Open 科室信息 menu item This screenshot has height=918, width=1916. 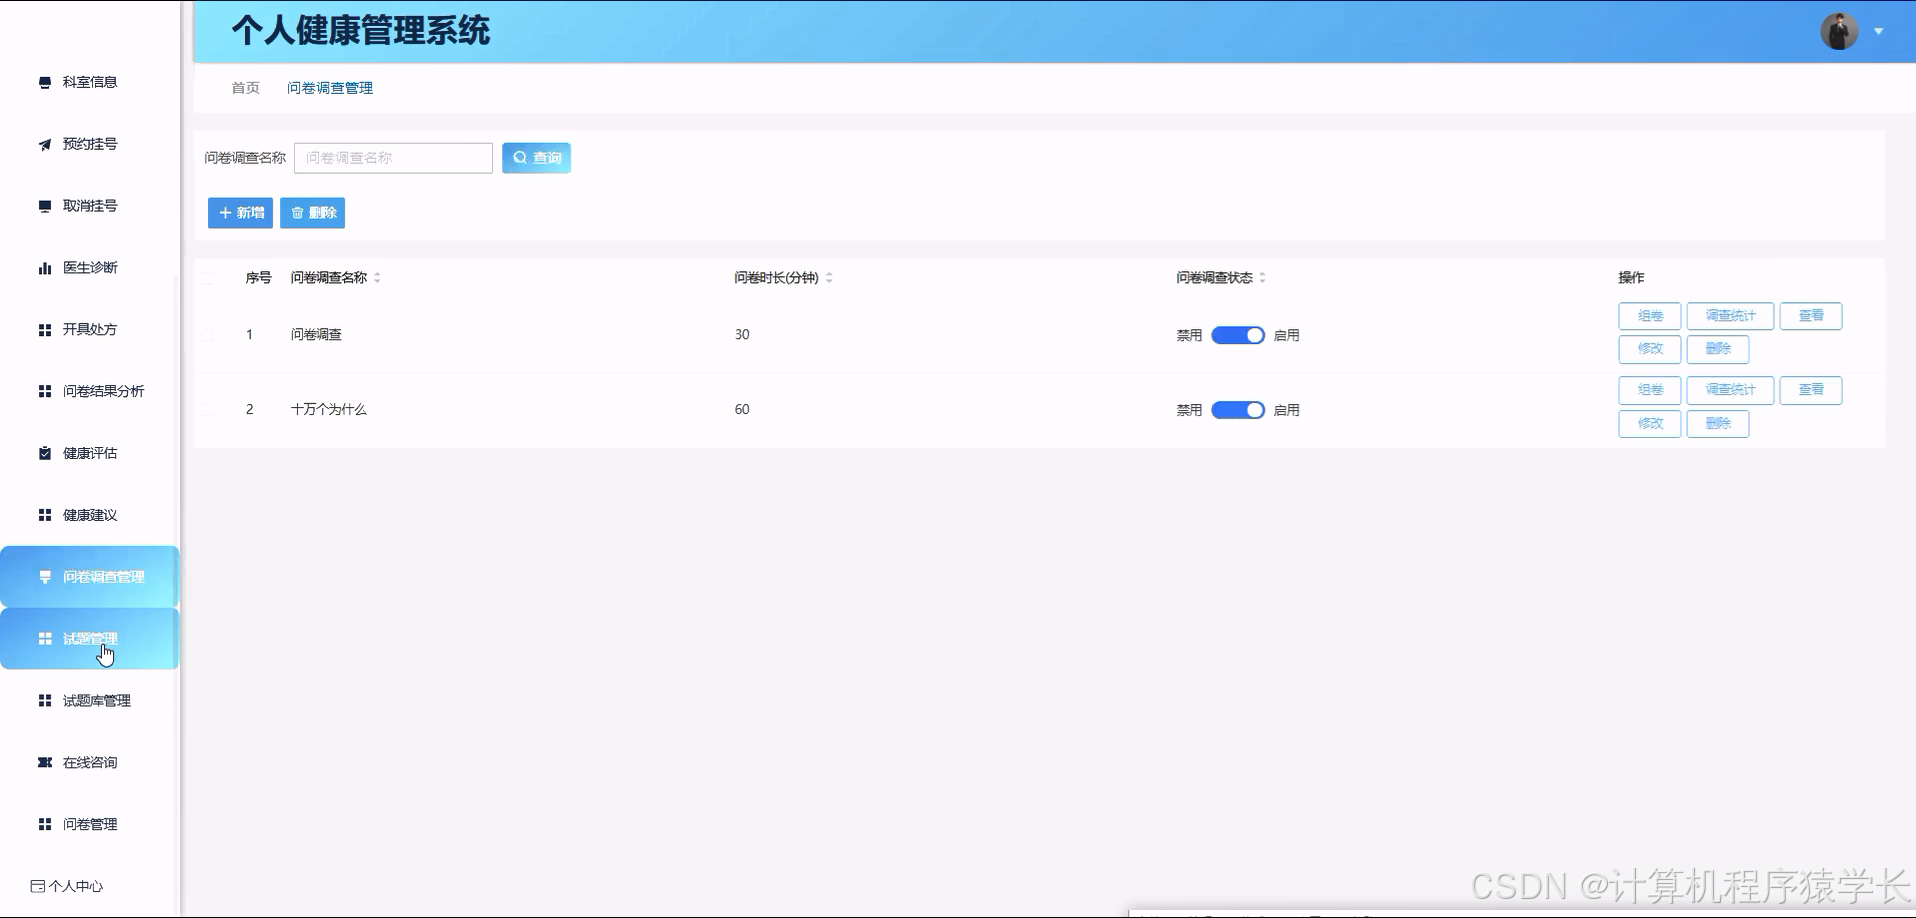point(90,82)
